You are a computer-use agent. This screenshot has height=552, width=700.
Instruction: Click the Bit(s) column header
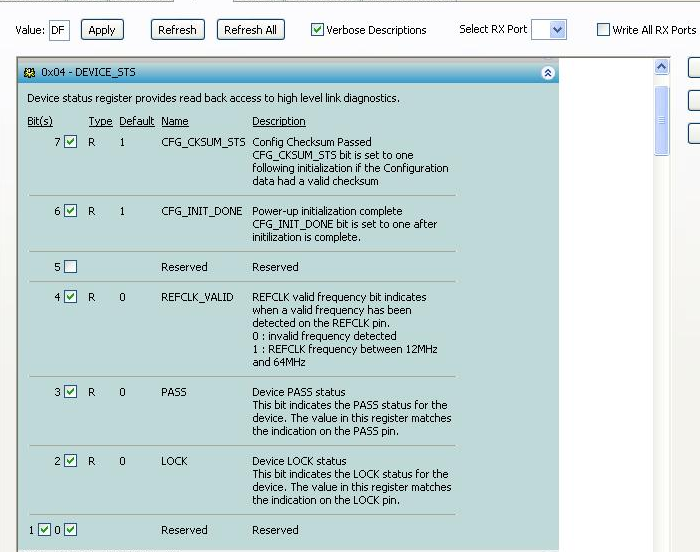[x=40, y=121]
